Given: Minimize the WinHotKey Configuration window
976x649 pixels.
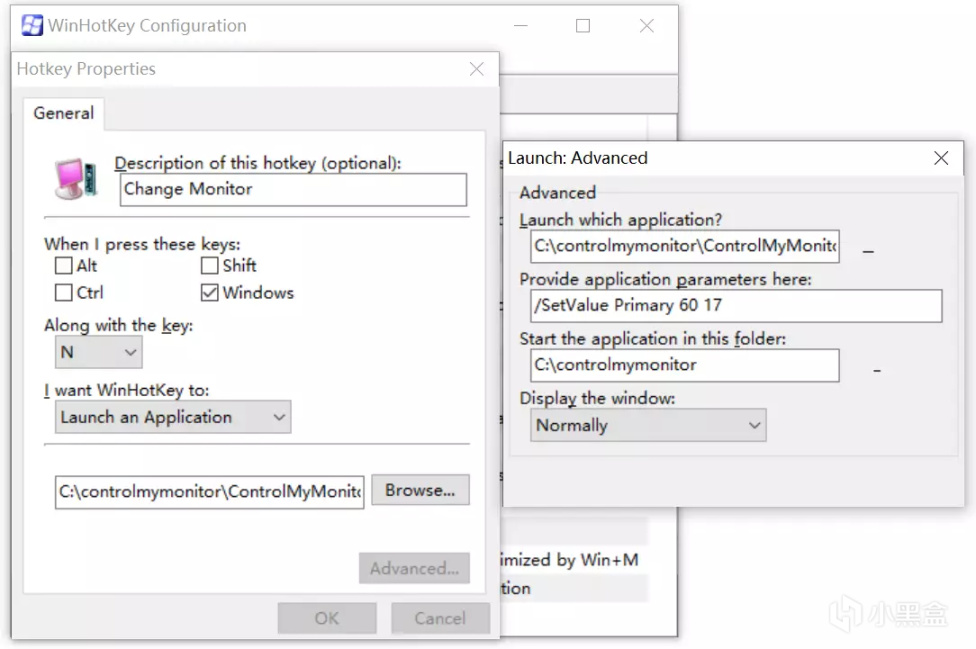Looking at the screenshot, I should click(x=521, y=26).
